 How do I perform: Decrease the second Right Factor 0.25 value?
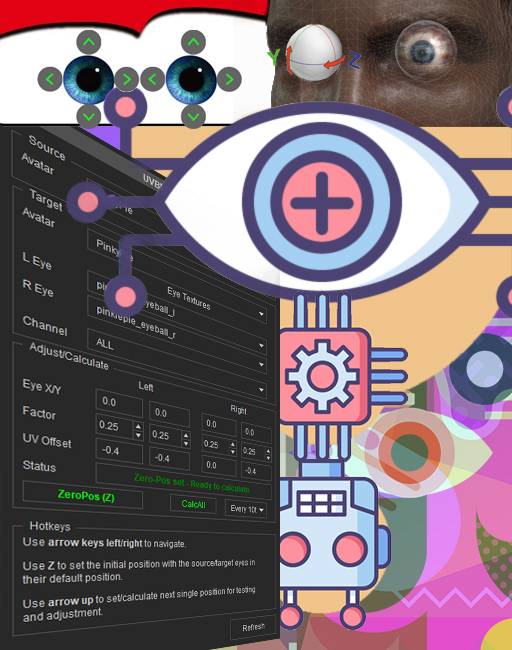point(268,458)
